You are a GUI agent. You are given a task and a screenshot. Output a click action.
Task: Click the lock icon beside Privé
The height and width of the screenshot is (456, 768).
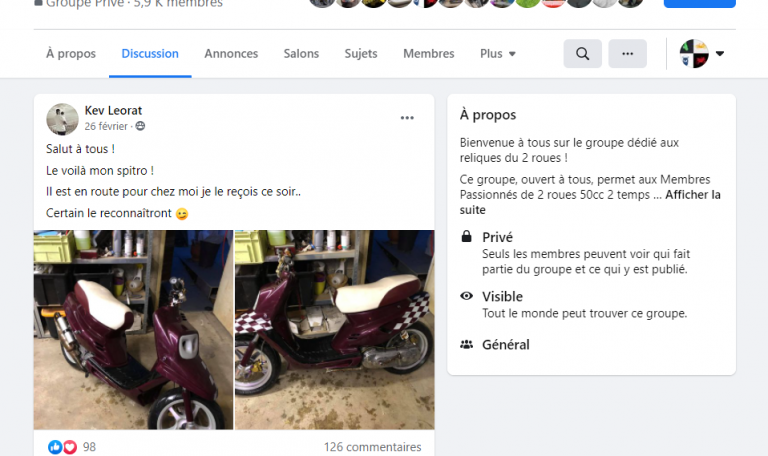tap(466, 237)
